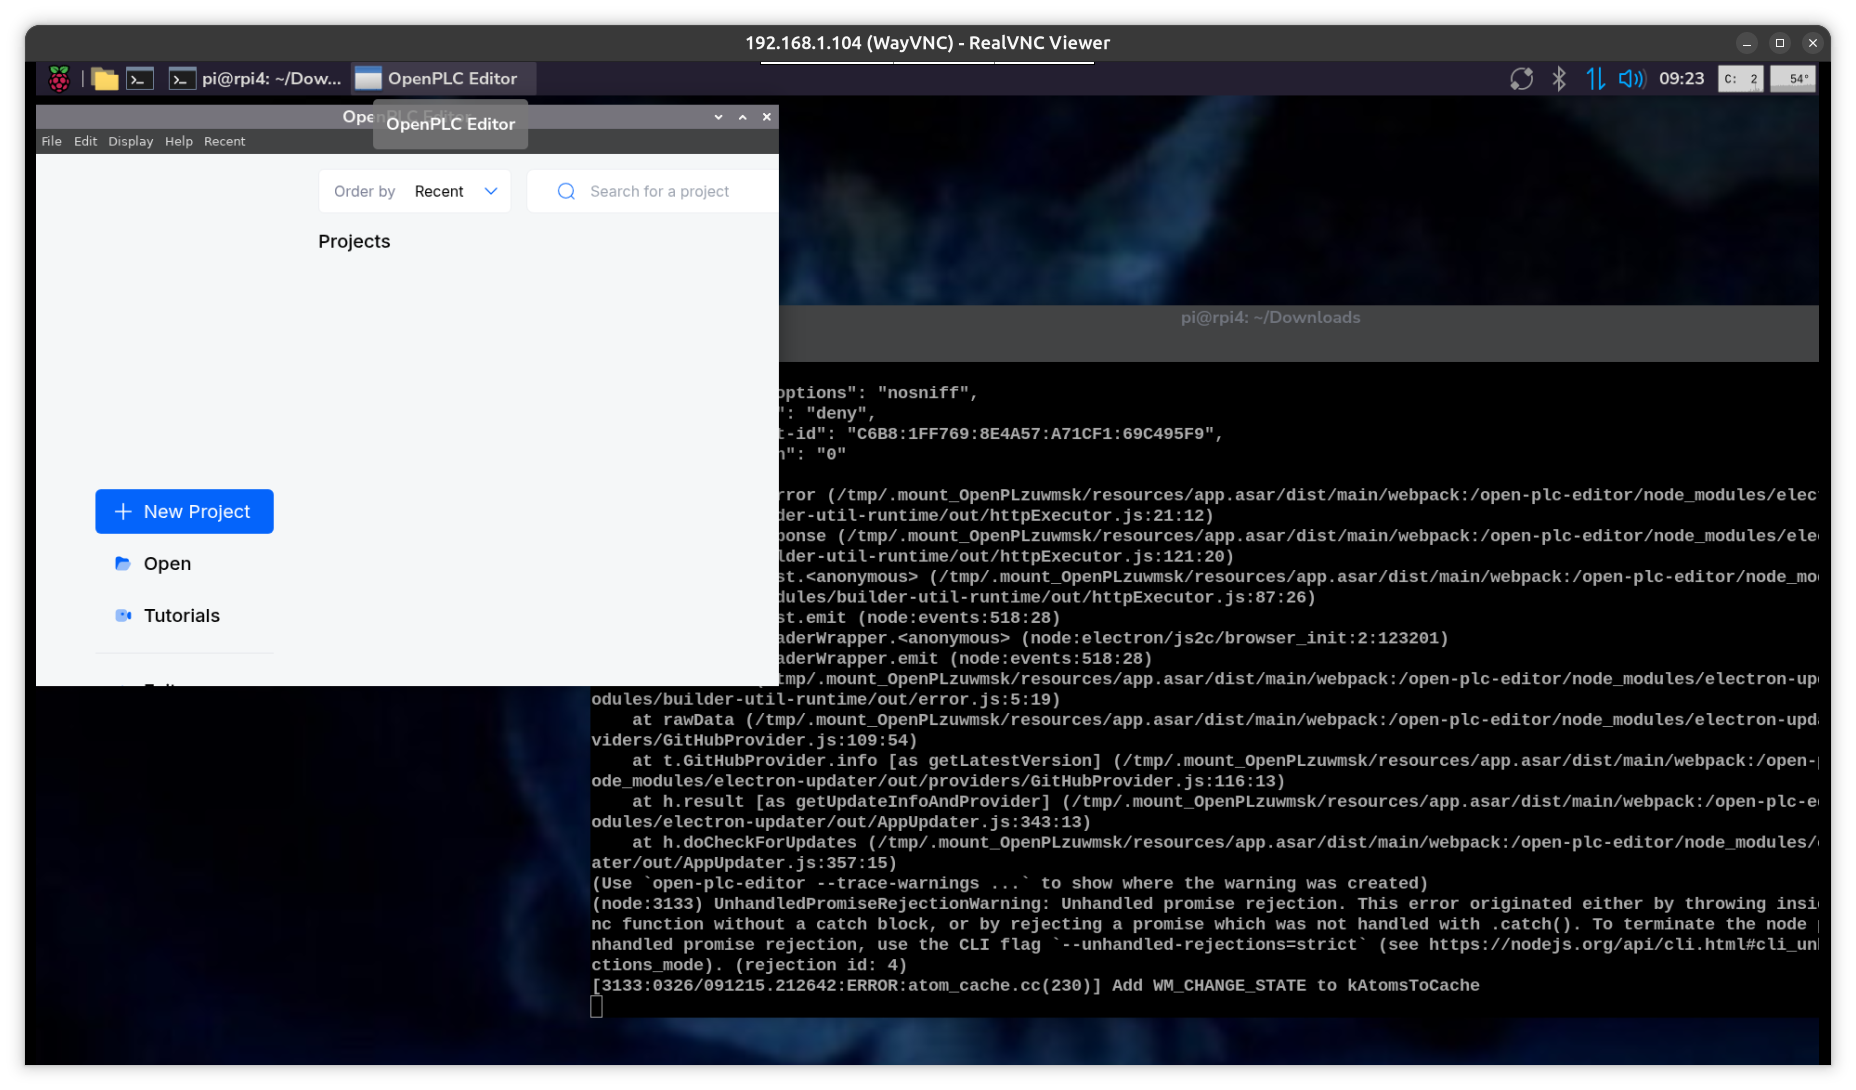Open the Display menu
The image size is (1856, 1090).
click(131, 141)
